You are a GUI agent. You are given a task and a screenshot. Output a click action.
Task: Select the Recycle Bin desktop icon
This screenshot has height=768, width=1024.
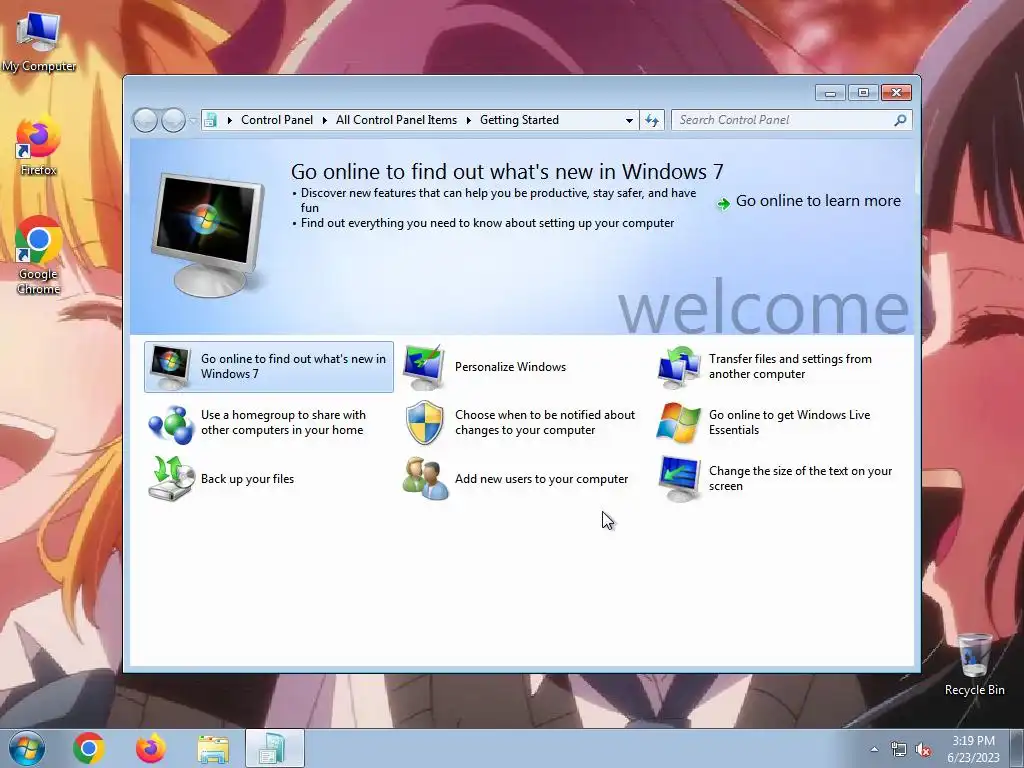974,665
